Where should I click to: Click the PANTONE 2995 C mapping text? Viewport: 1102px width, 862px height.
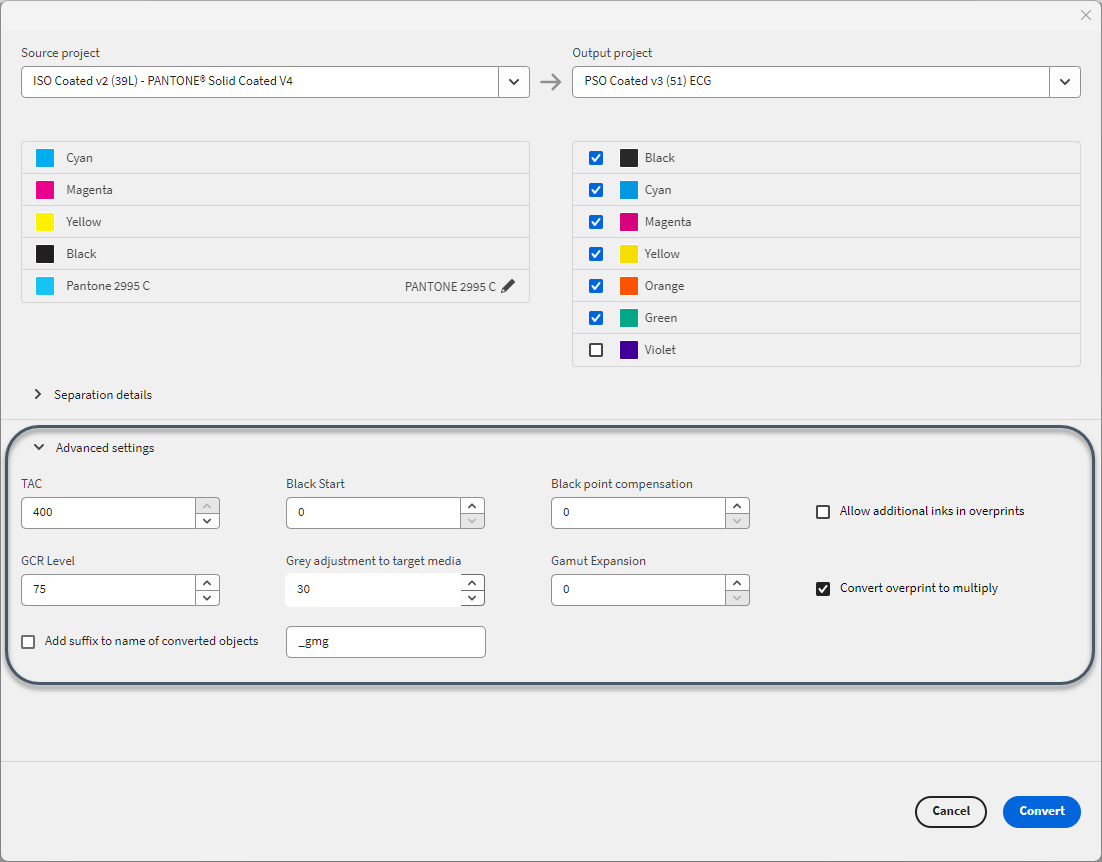[x=450, y=287]
